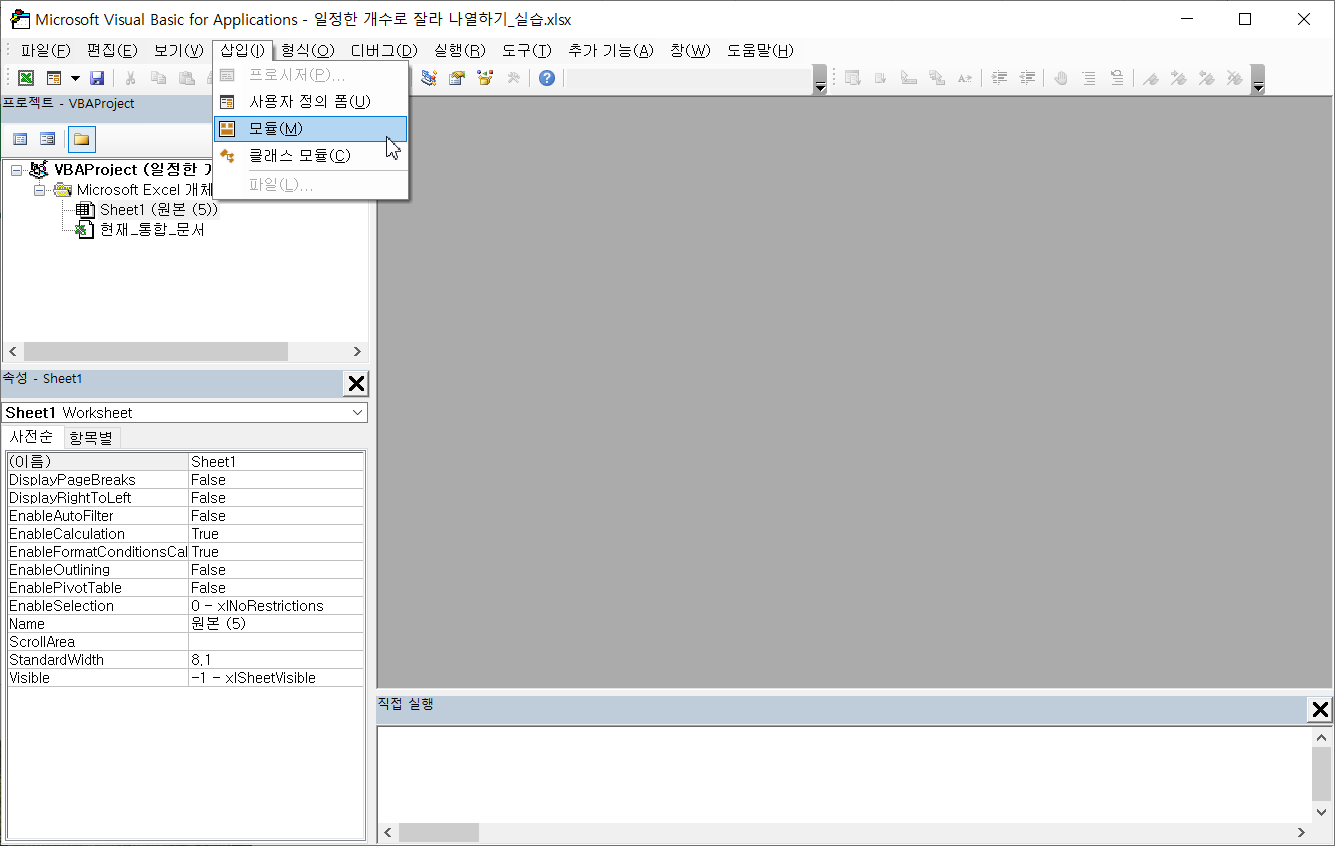Toggle Folders button in Project panel
Image resolution: width=1335 pixels, height=846 pixels.
(81, 139)
